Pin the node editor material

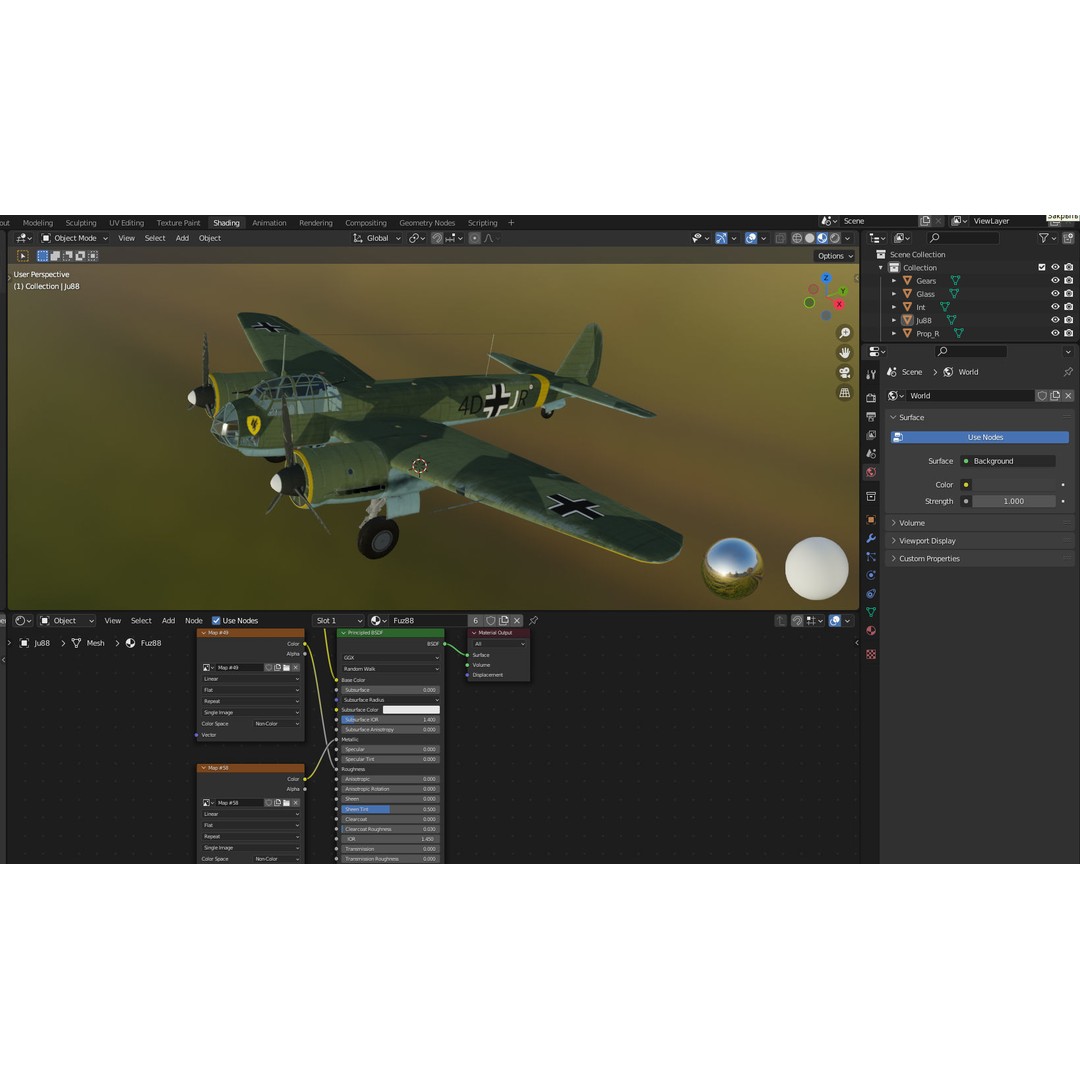point(533,621)
